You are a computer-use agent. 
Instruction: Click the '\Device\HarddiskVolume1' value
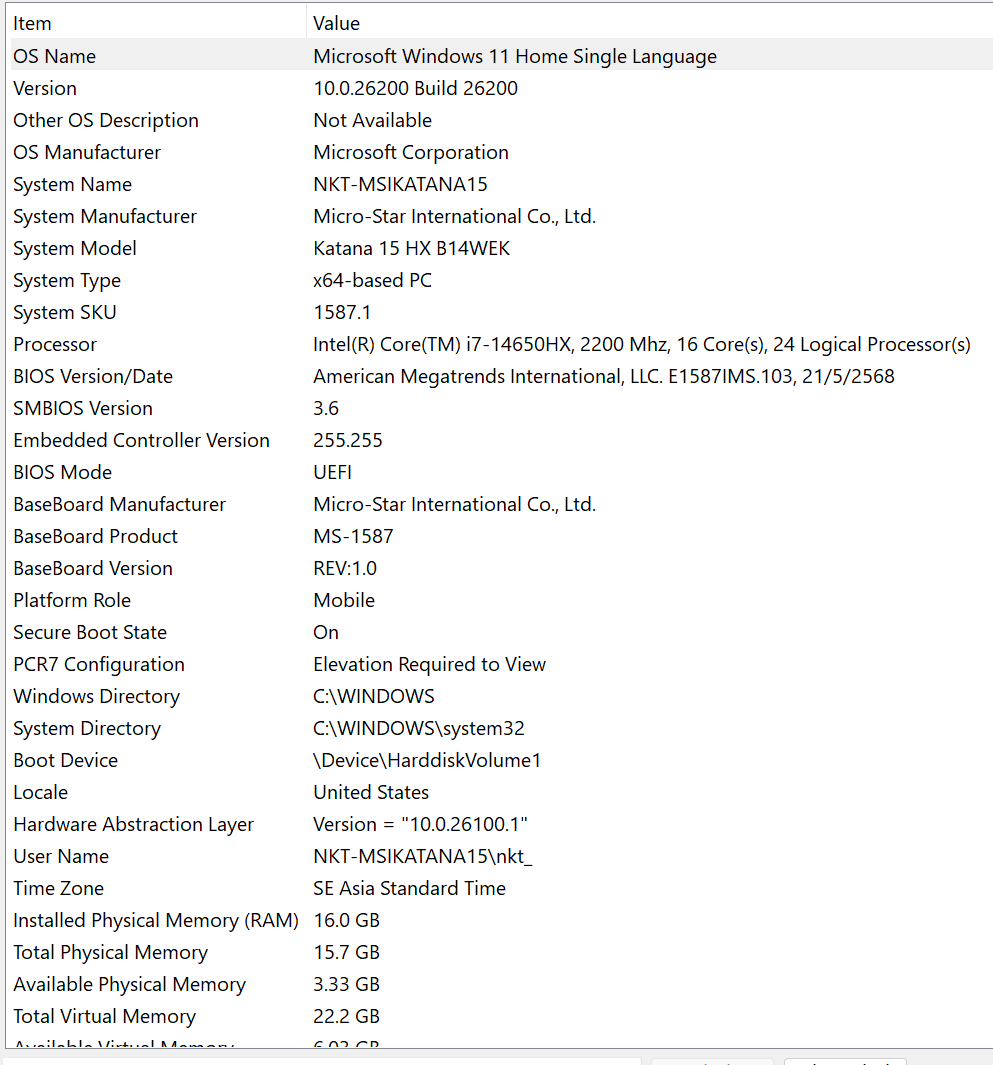coord(427,760)
